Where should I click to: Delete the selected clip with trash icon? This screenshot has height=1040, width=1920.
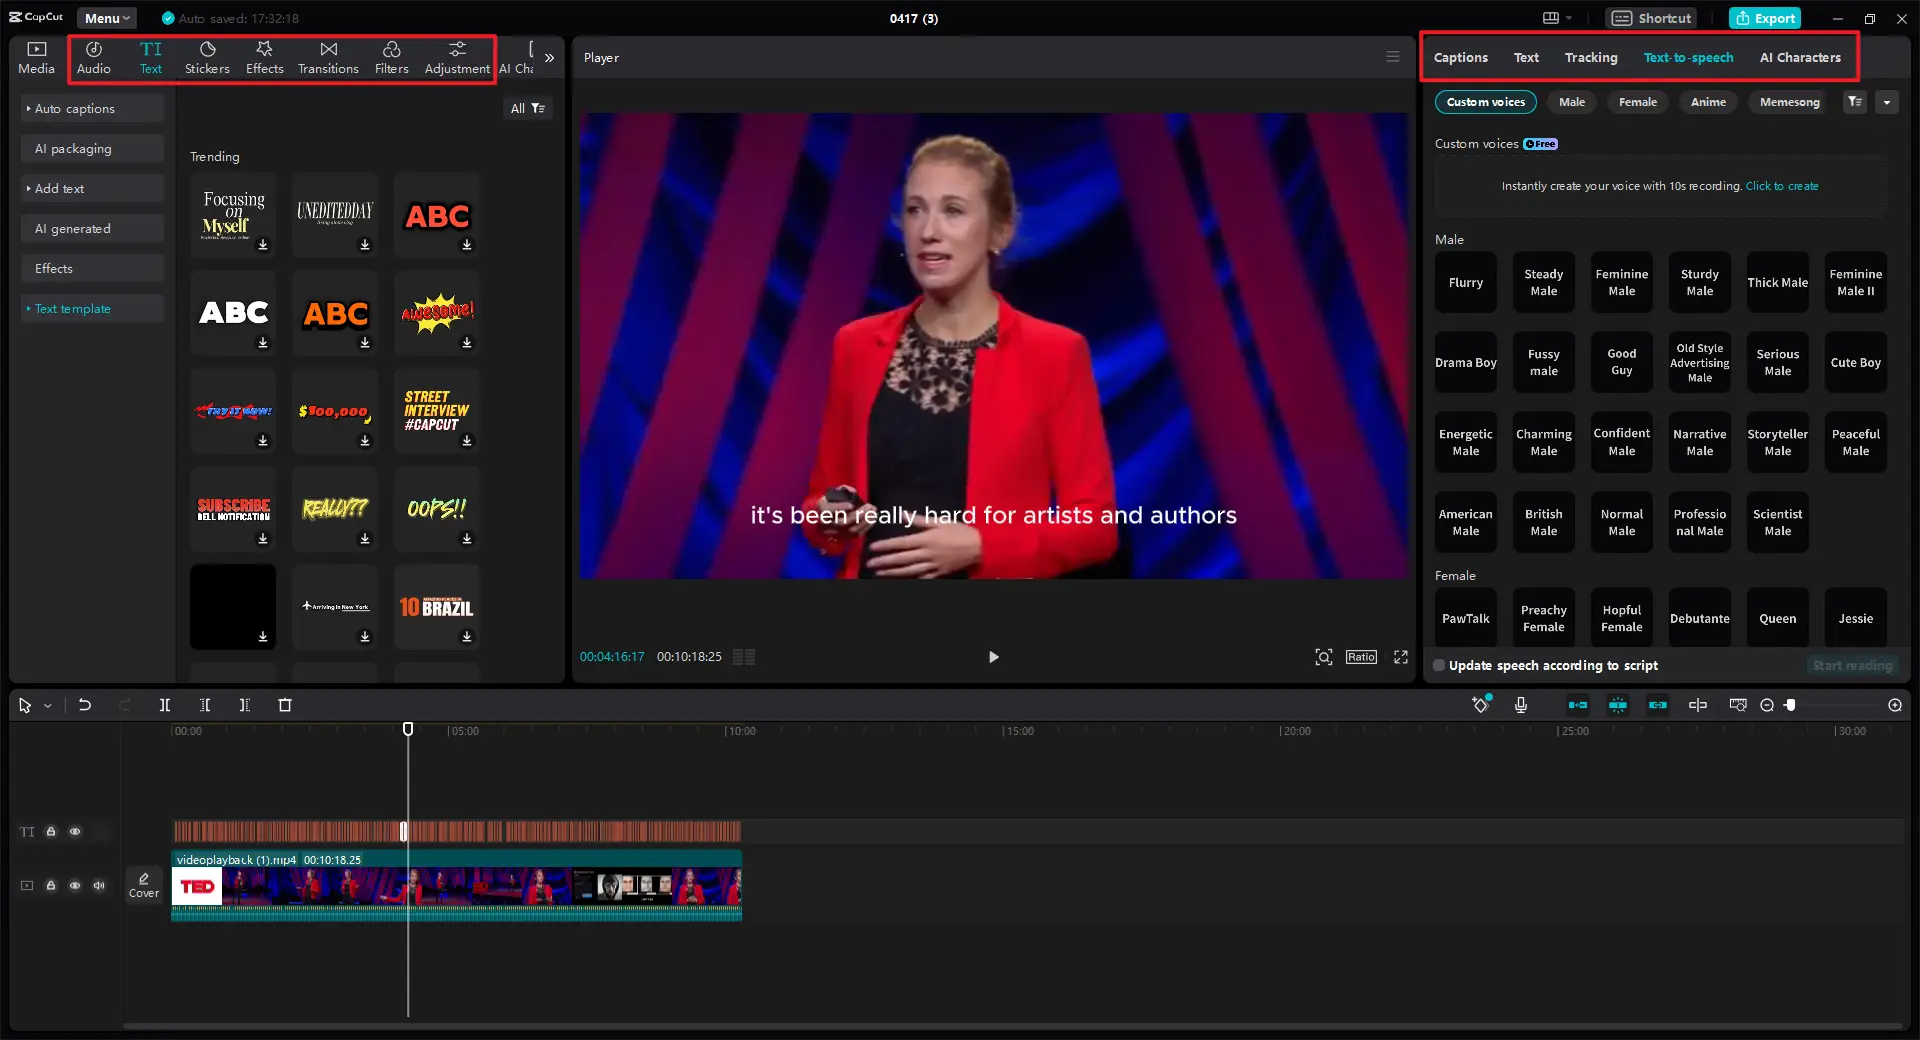tap(285, 705)
